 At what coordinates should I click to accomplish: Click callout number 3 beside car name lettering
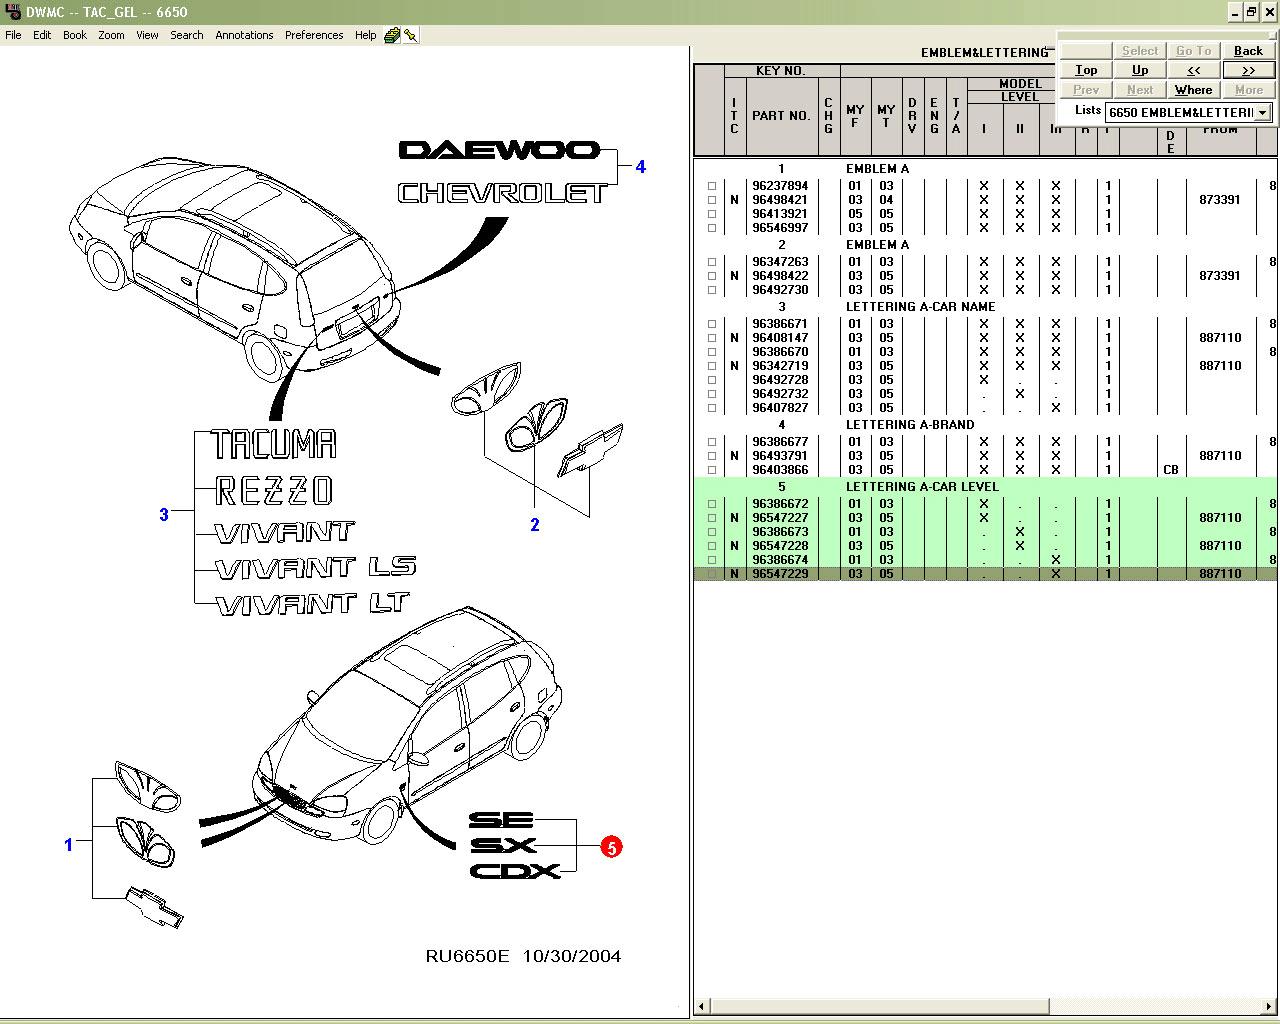pos(164,515)
